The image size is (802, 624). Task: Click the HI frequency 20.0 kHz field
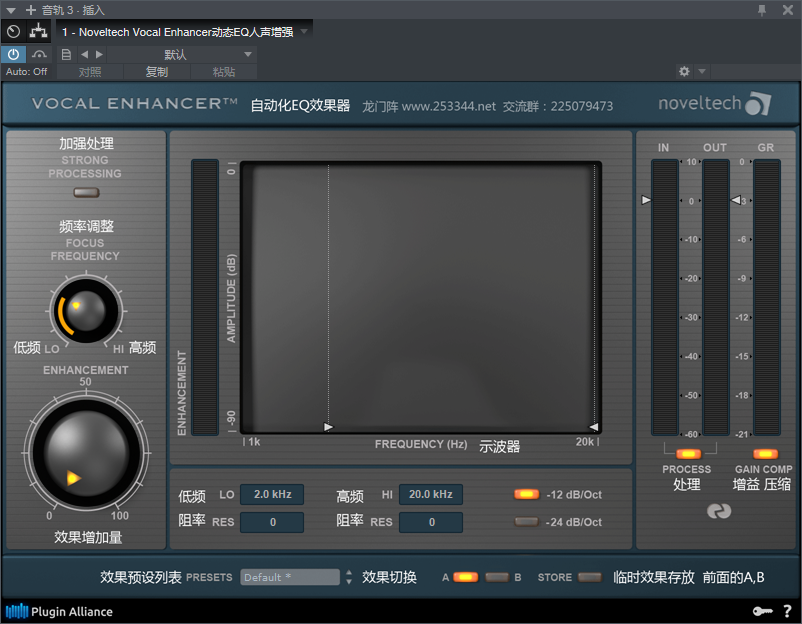(431, 495)
